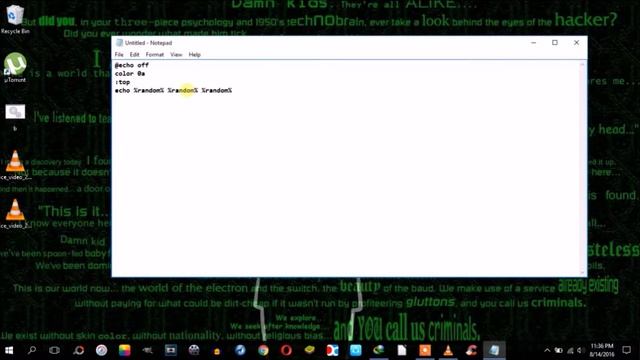Open the View menu in Notepad
This screenshot has width=640, height=360.
click(176, 54)
